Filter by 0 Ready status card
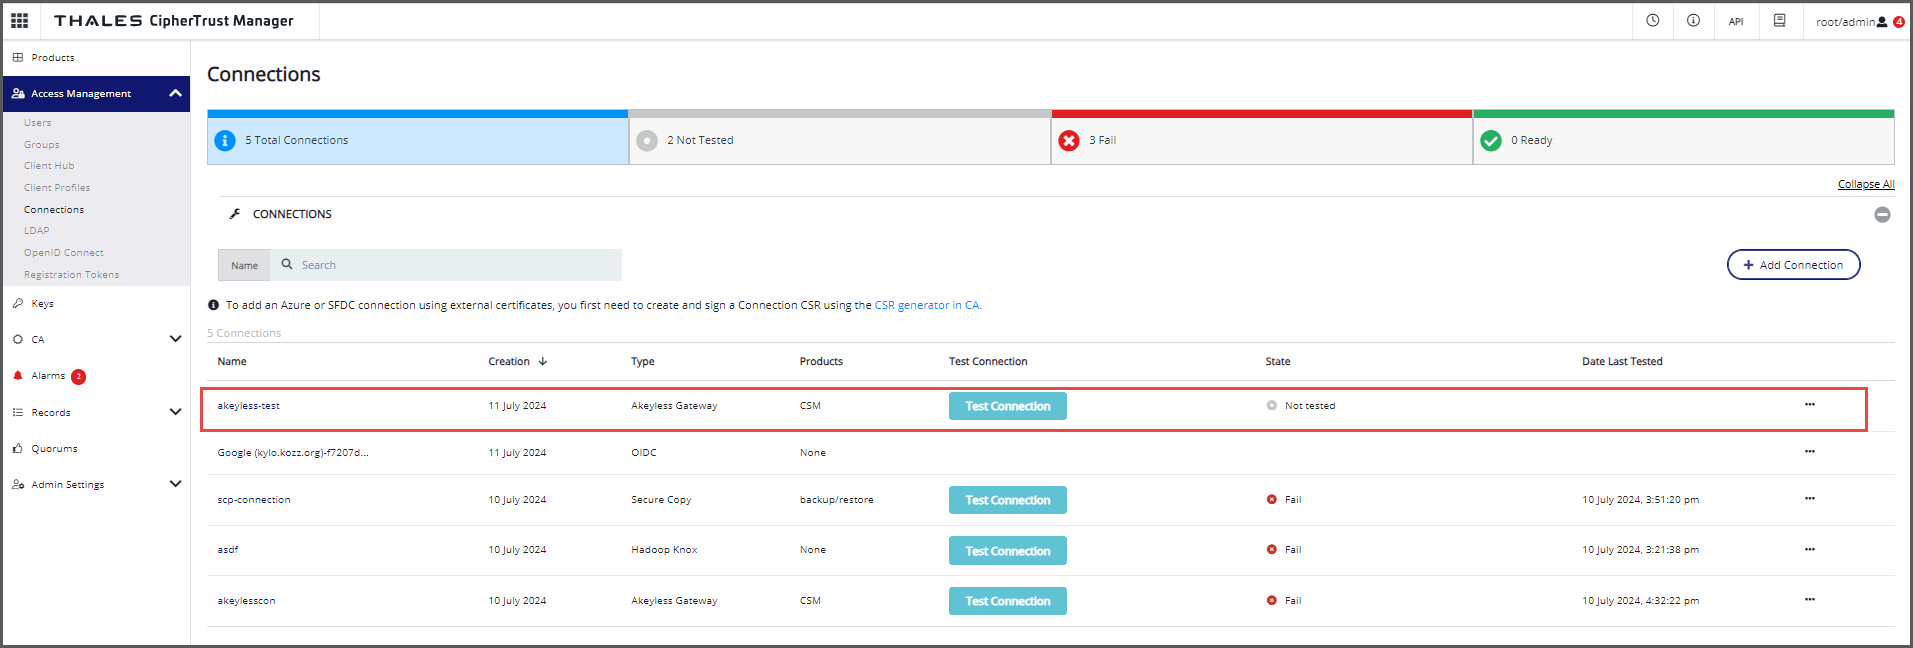Image resolution: width=1913 pixels, height=648 pixels. click(x=1683, y=140)
